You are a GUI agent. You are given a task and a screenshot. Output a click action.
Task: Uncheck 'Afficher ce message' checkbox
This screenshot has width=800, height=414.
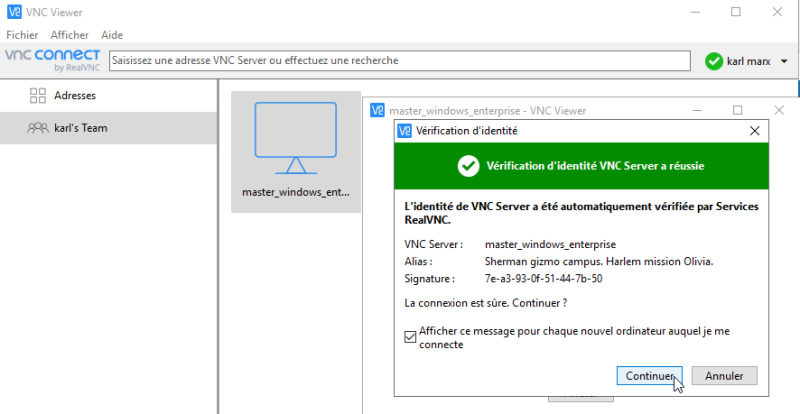pyautogui.click(x=410, y=337)
